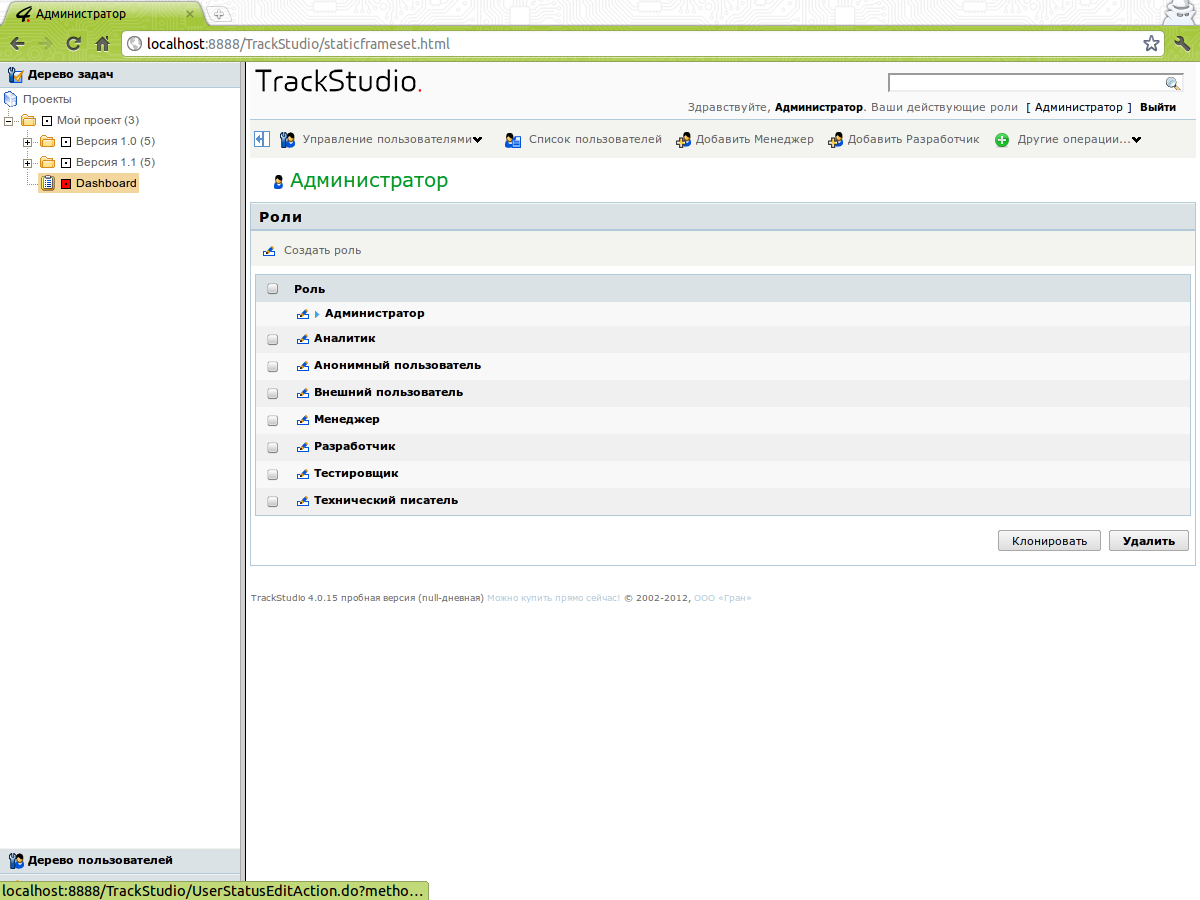
Task: Check the Разработчик role checkbox
Action: point(273,448)
